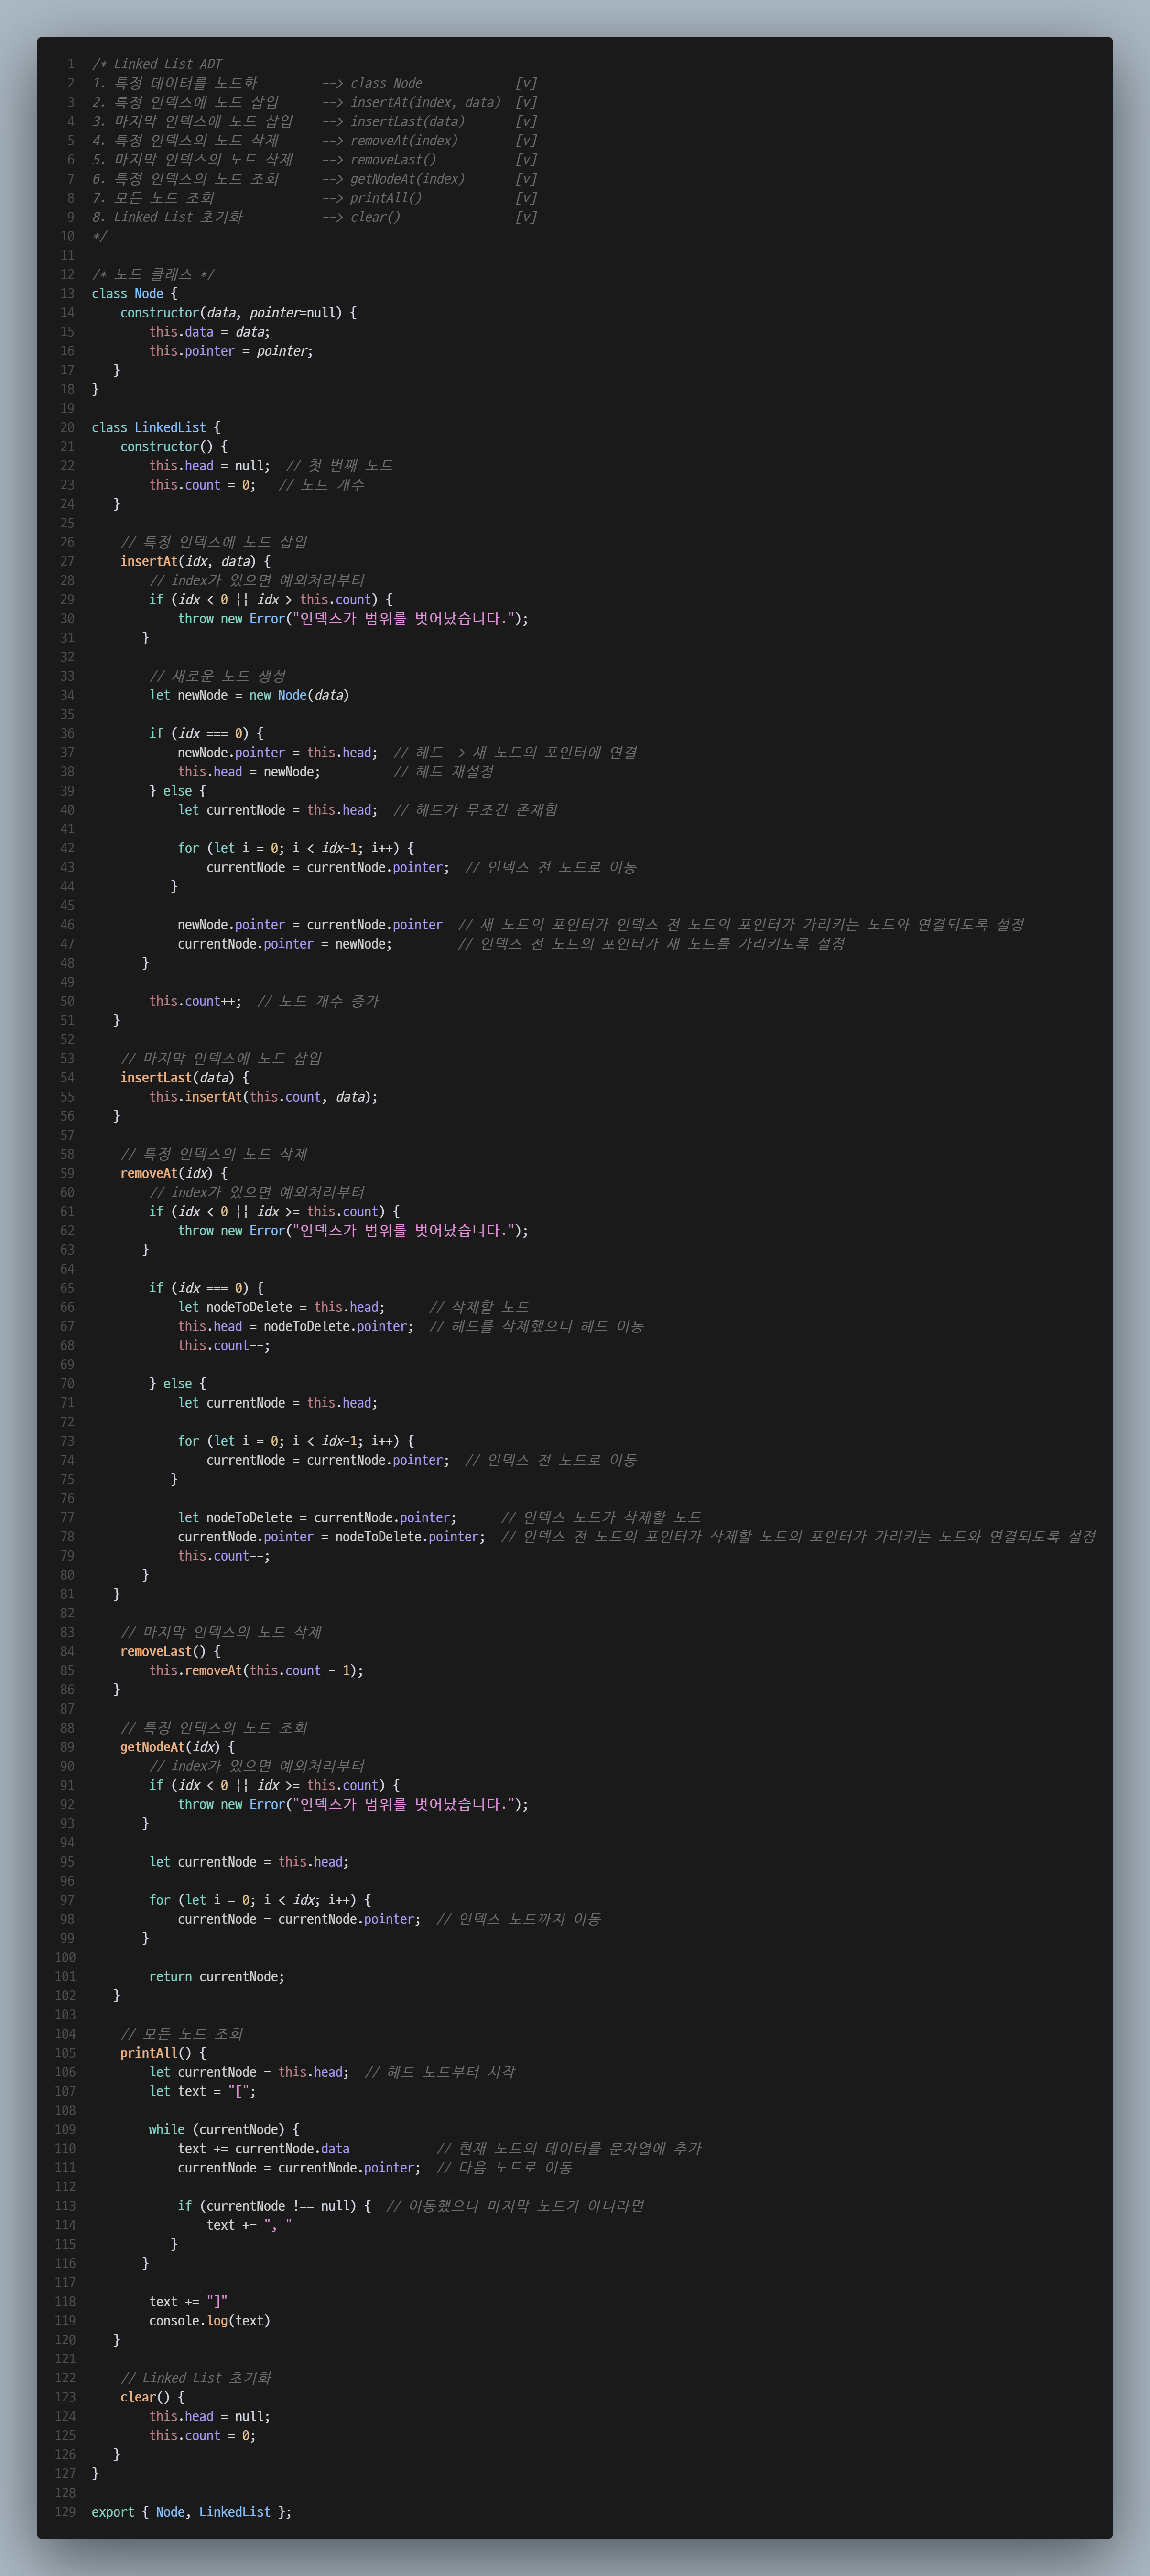Click '} else {' on line 70
This screenshot has width=1150, height=2576.
[177, 1384]
